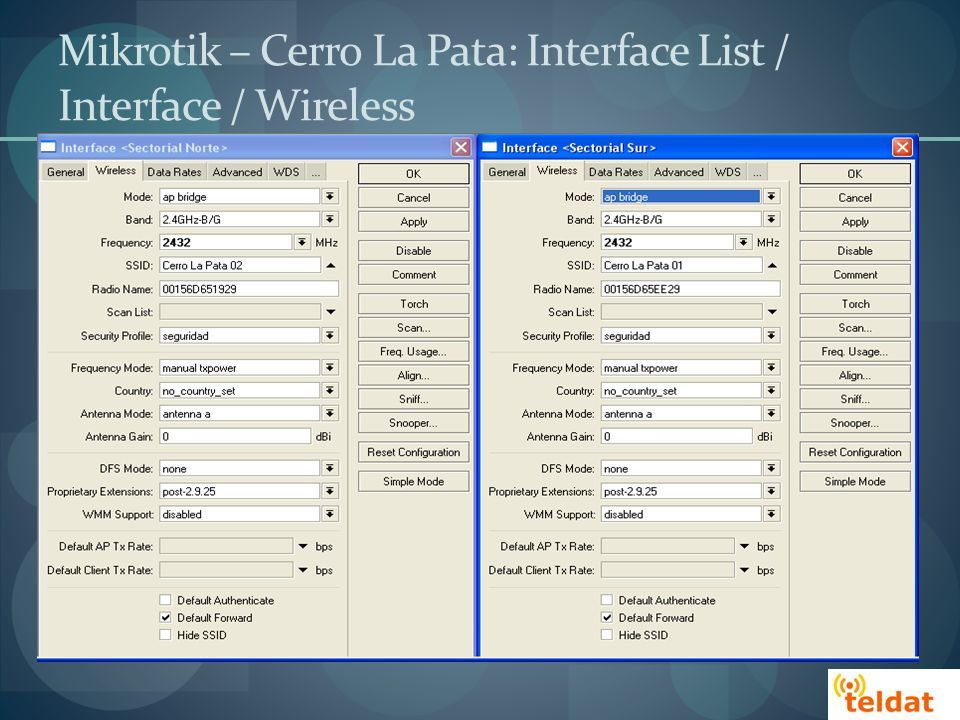Click Radio Name field 00156D651929

point(249,289)
